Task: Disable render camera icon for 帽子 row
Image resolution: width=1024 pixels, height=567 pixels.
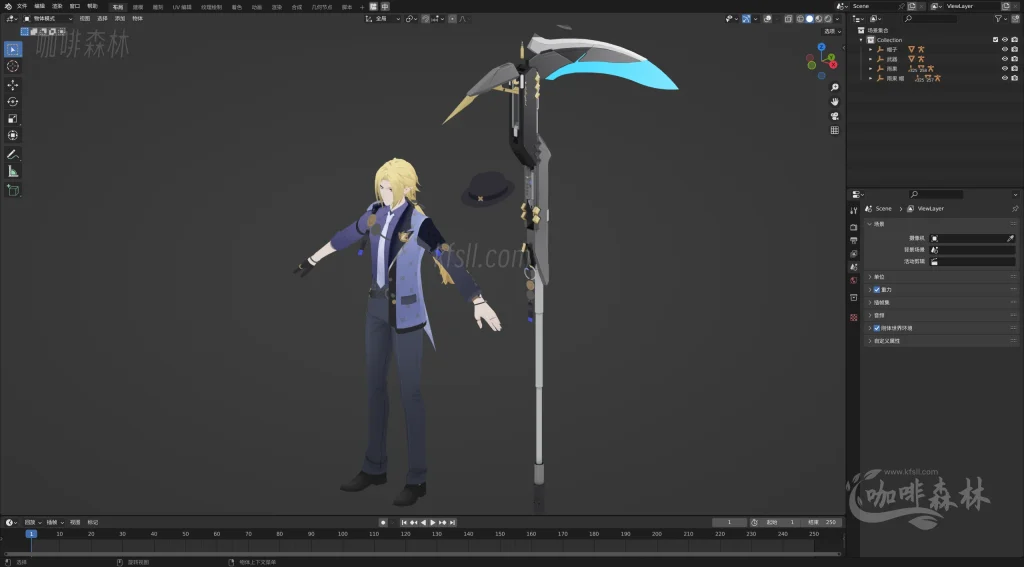Action: [1014, 49]
